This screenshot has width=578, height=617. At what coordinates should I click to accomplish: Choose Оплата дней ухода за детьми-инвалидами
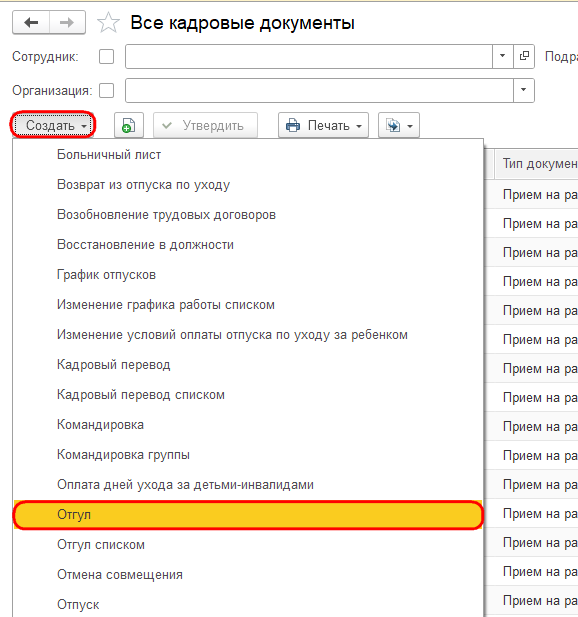[x=248, y=485]
